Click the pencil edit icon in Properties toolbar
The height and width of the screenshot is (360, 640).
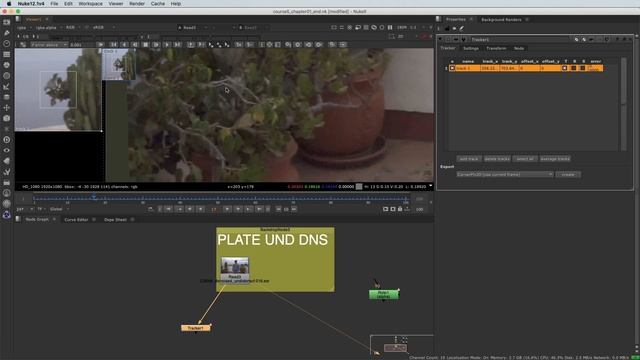pos(462,28)
